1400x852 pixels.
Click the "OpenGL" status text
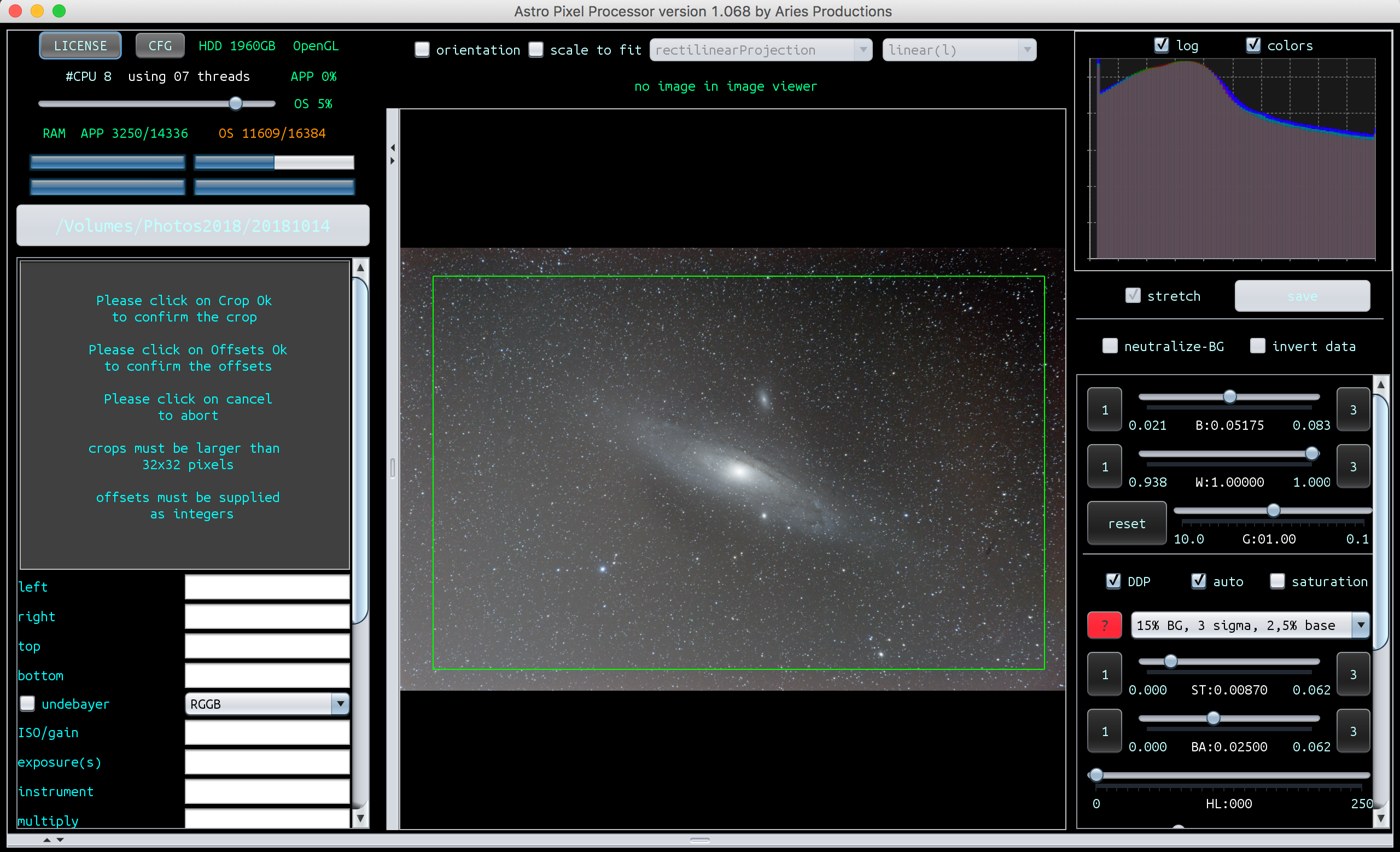pos(316,46)
